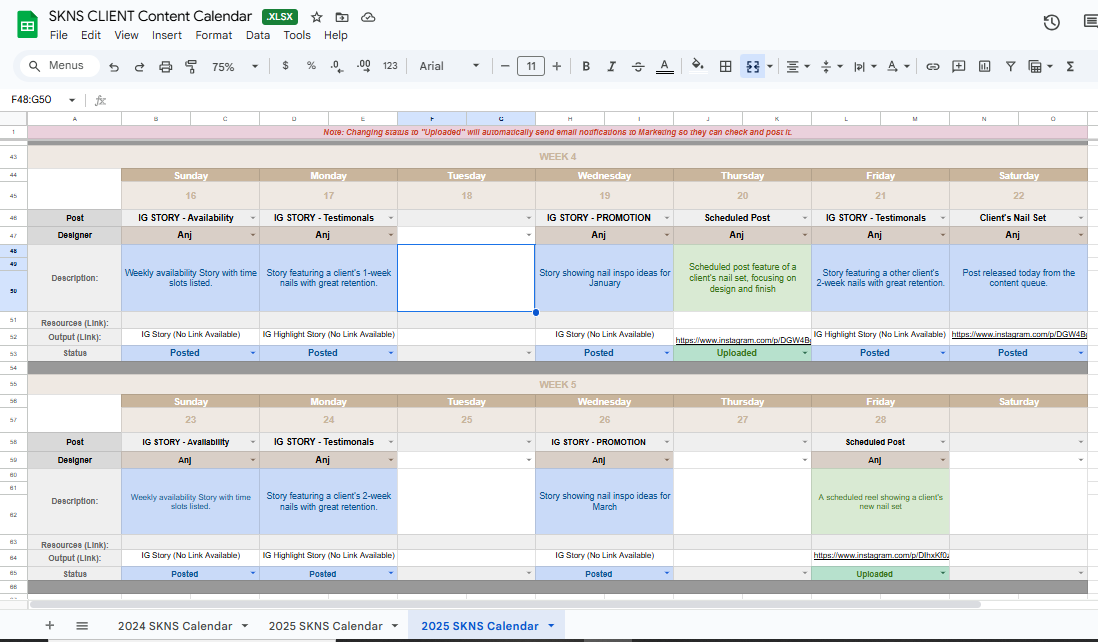Viewport: 1098px width, 642px height.
Task: Click the font size field
Action: tap(531, 67)
